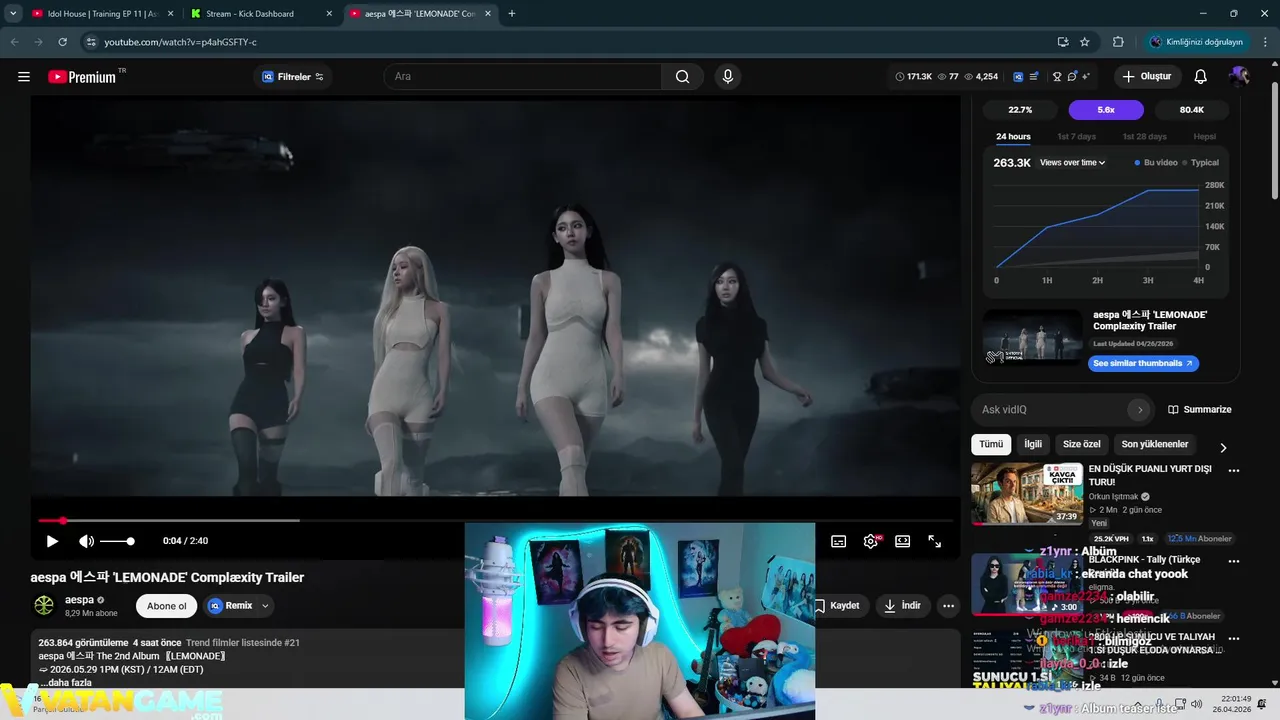Toggle Bu video chart legend
Screen dimensions: 1280x720
(1156, 162)
